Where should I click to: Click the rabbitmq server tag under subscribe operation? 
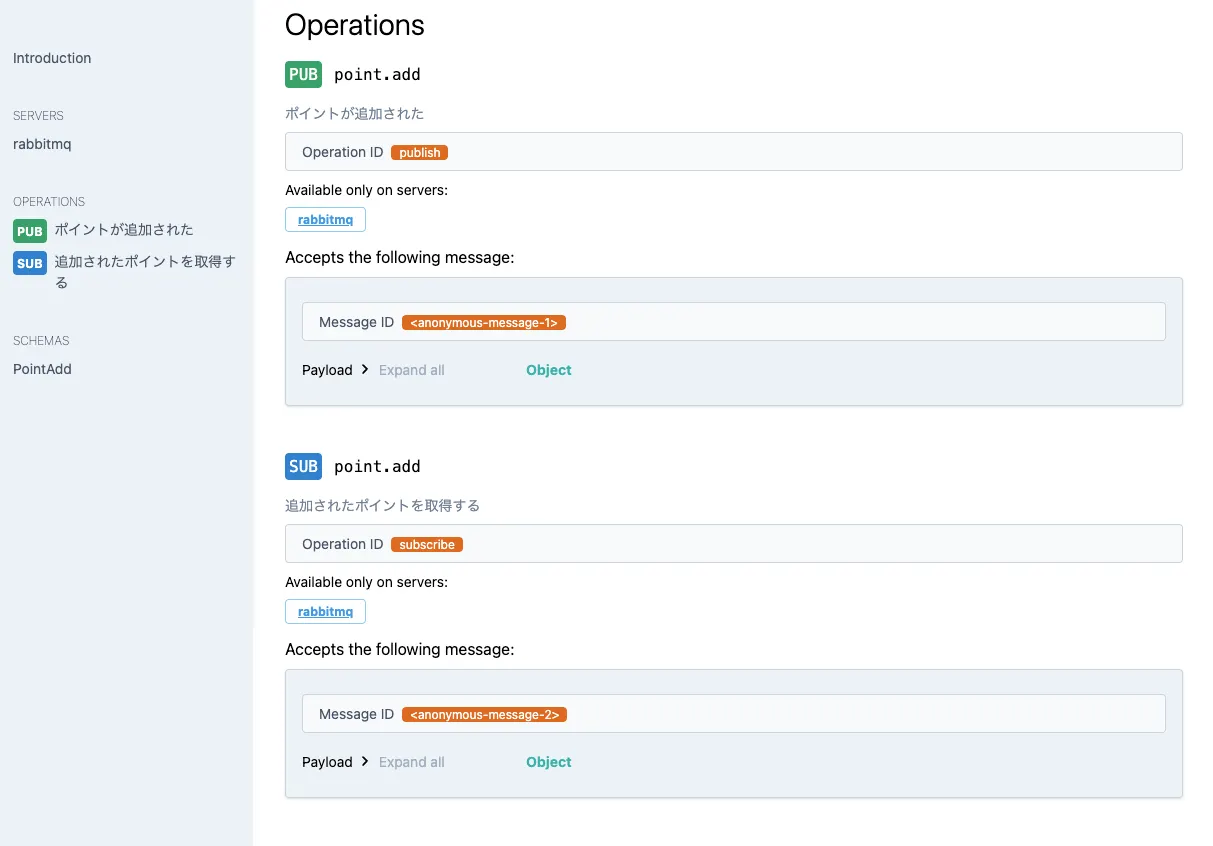click(x=325, y=611)
